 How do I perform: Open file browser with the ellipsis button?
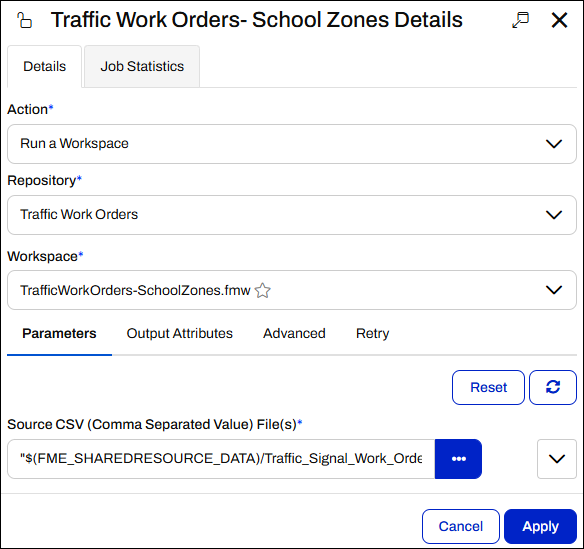point(458,459)
